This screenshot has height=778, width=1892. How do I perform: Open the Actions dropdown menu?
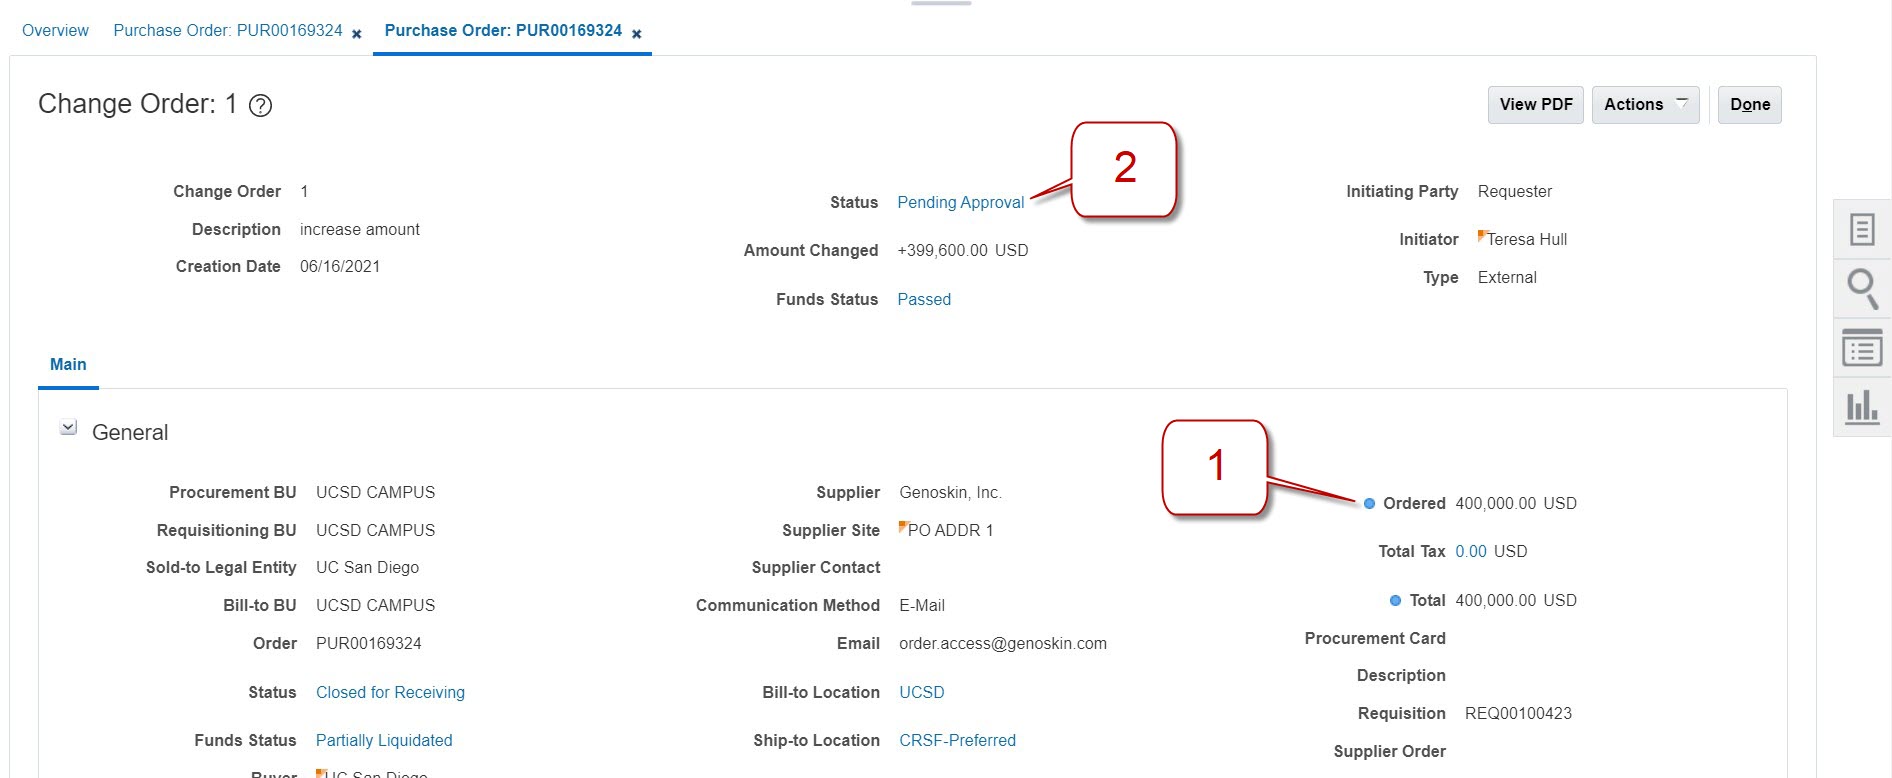[1645, 105]
